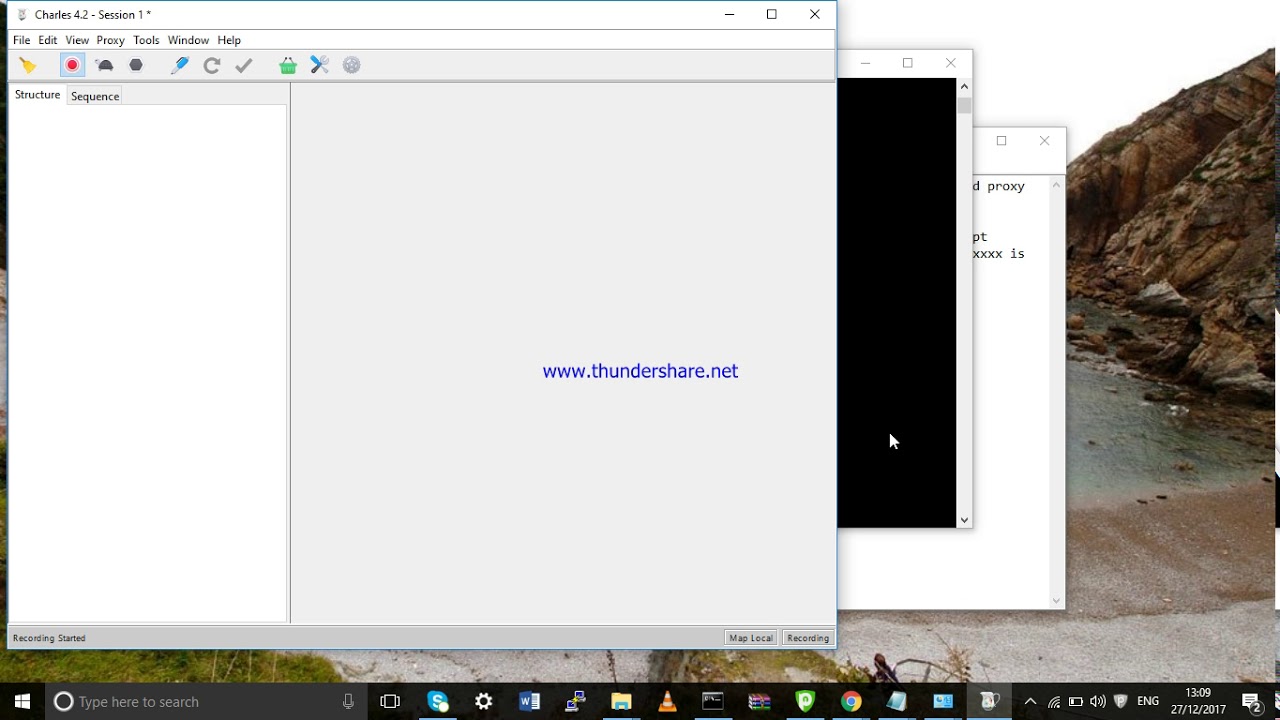Toggle the red Record button in Charles toolbar

(72, 65)
